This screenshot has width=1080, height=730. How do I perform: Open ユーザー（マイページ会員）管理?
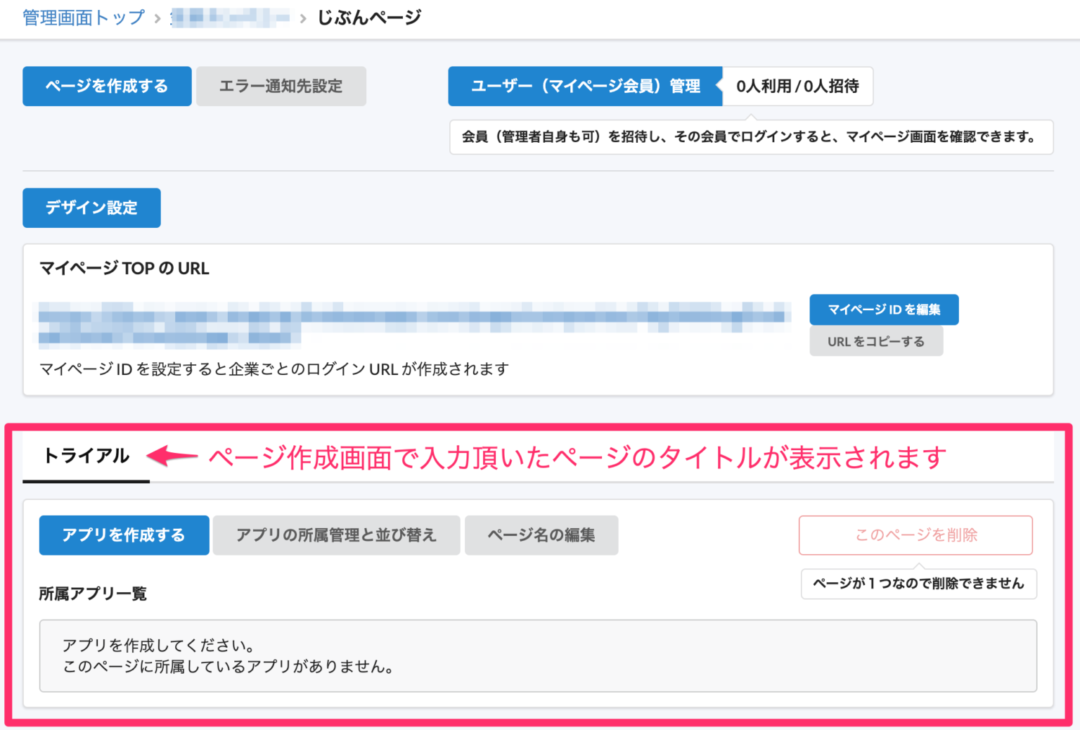[585, 86]
